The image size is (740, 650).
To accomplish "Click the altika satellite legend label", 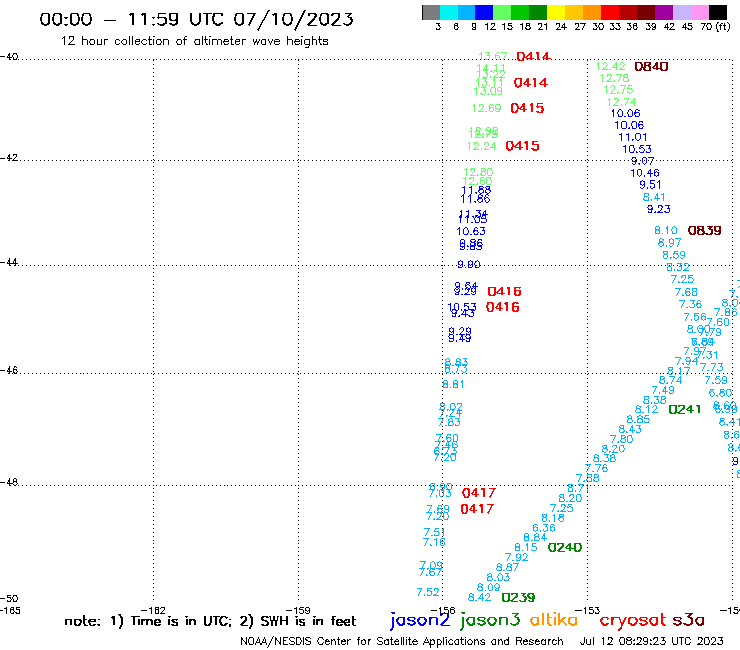I will (x=553, y=620).
